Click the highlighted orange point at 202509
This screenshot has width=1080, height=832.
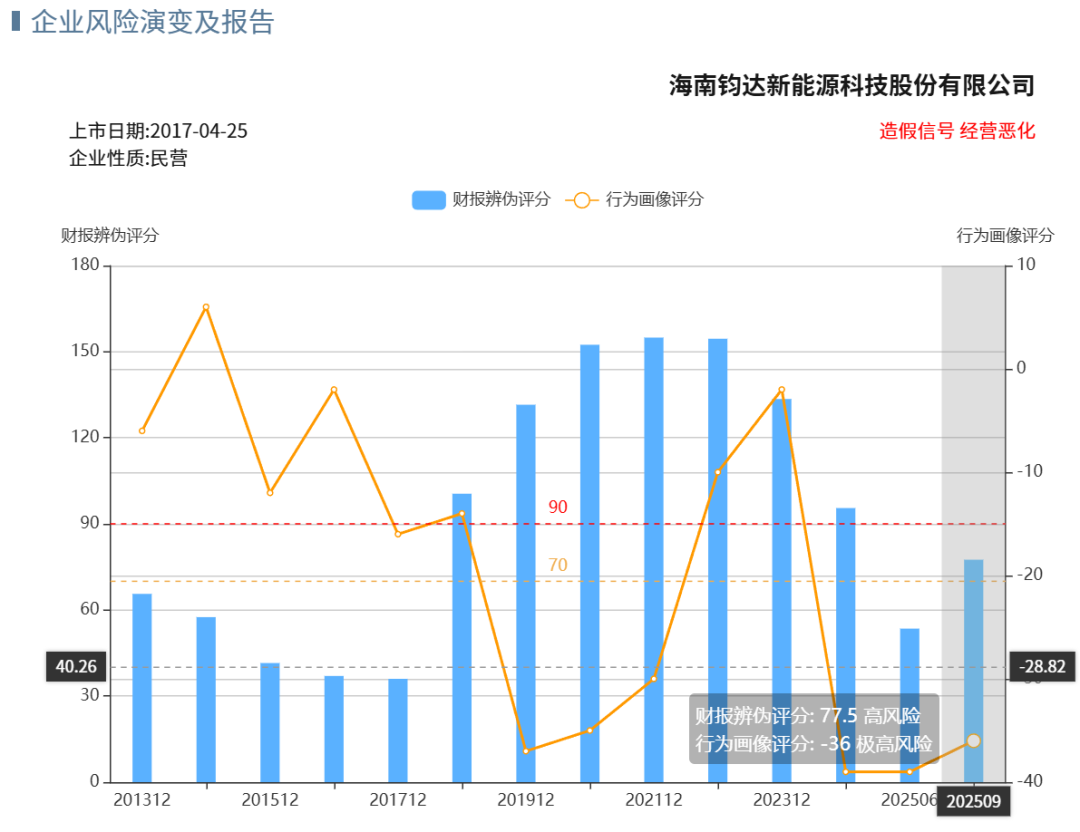tap(973, 740)
